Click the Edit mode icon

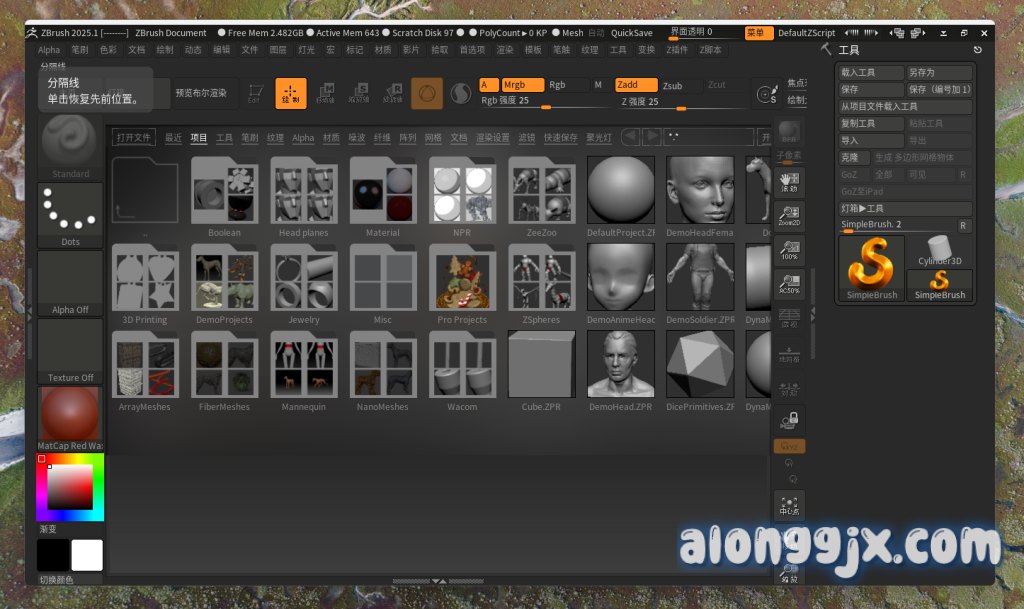click(254, 93)
